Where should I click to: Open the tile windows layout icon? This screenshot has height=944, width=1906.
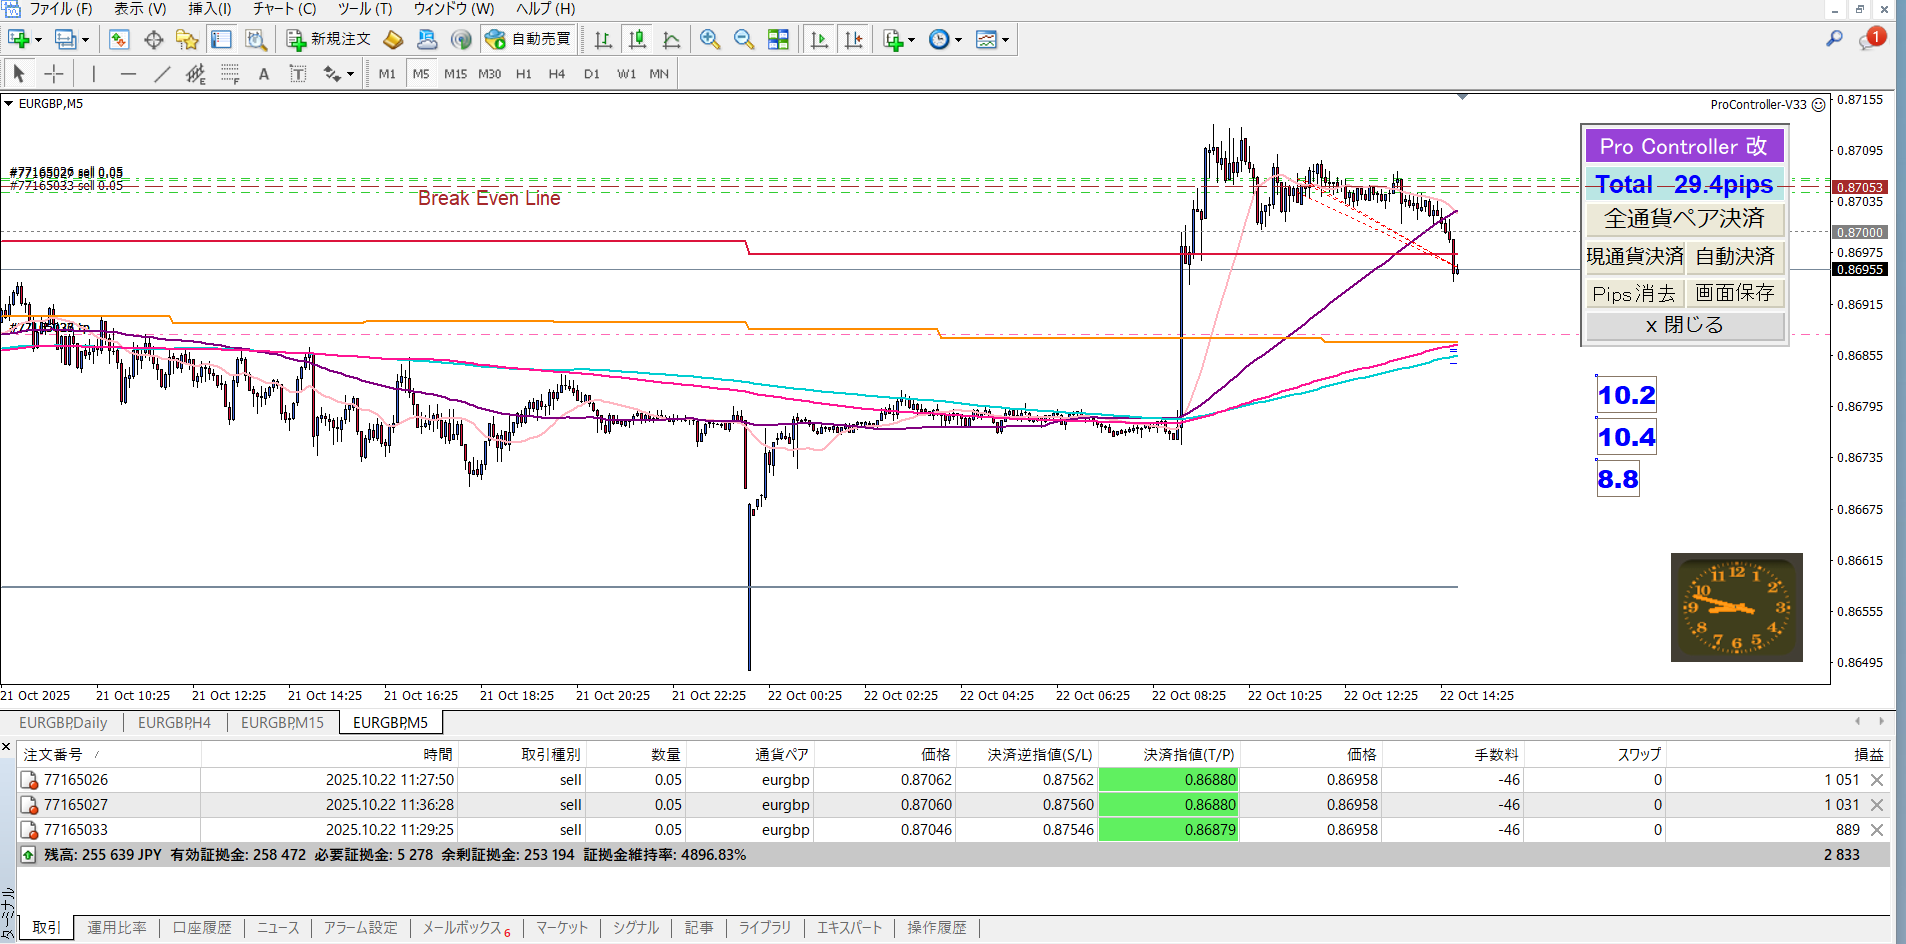point(778,40)
